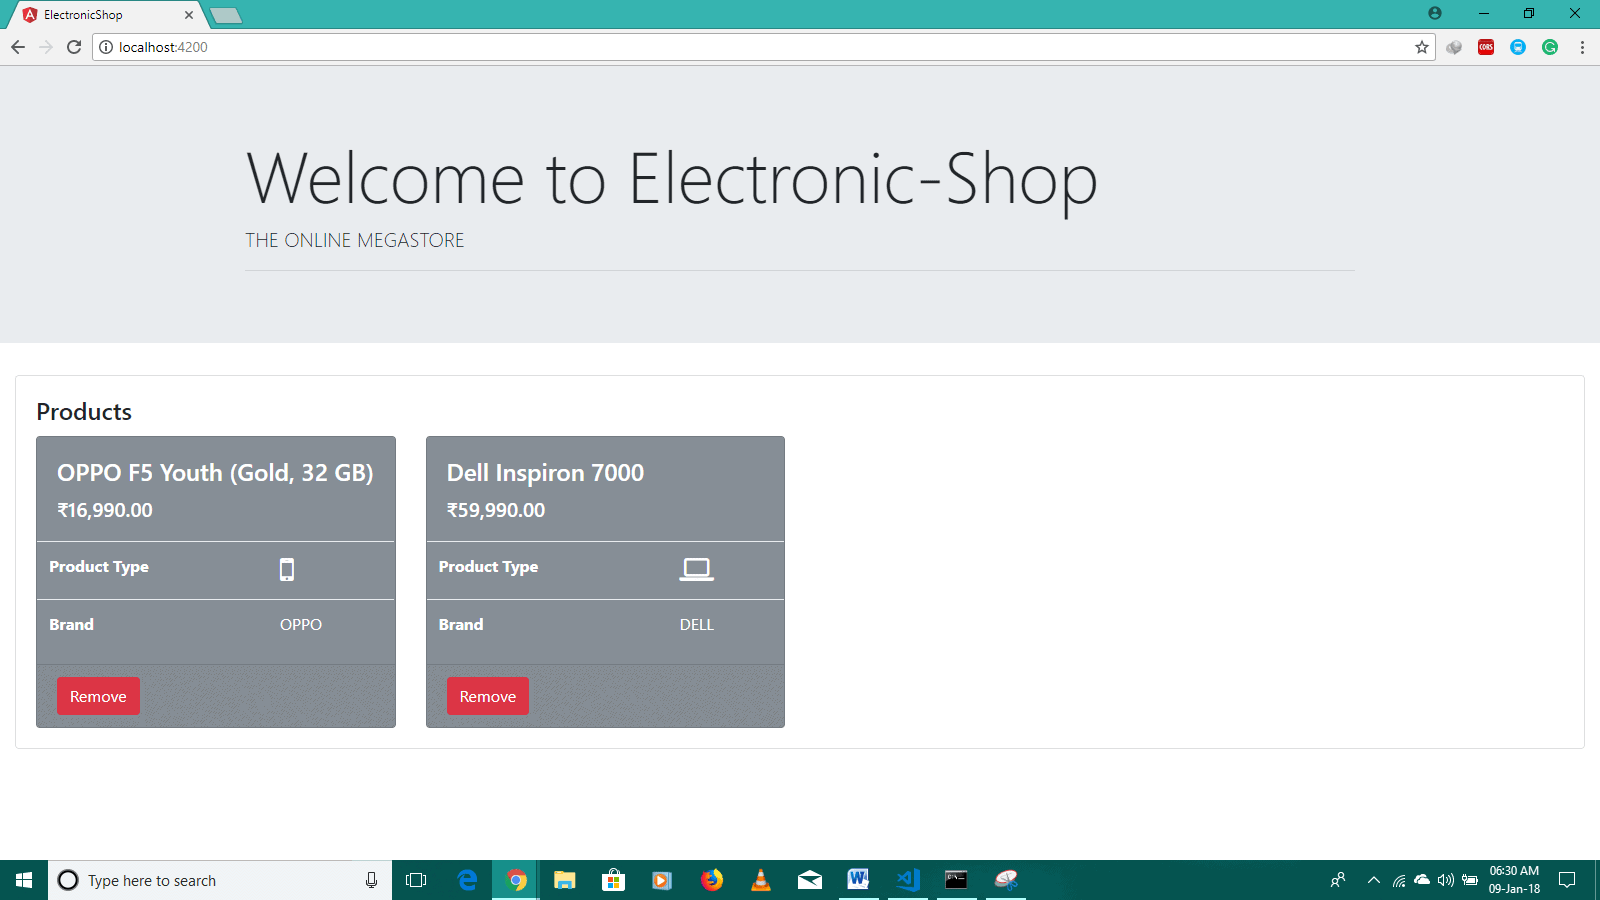Open the Chrome user profile button

tap(1435, 13)
